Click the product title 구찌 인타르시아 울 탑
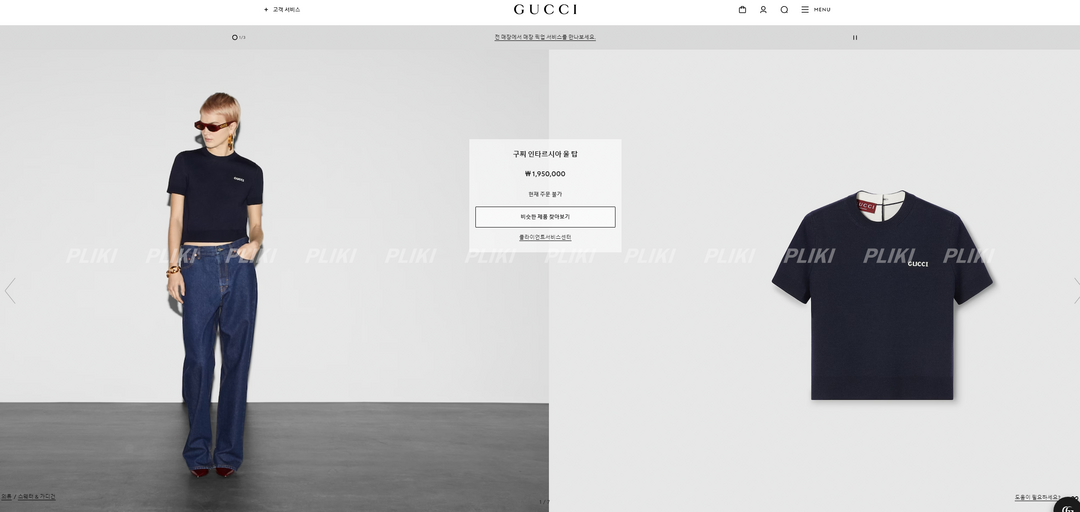Image resolution: width=1080 pixels, height=512 pixels. pos(545,154)
